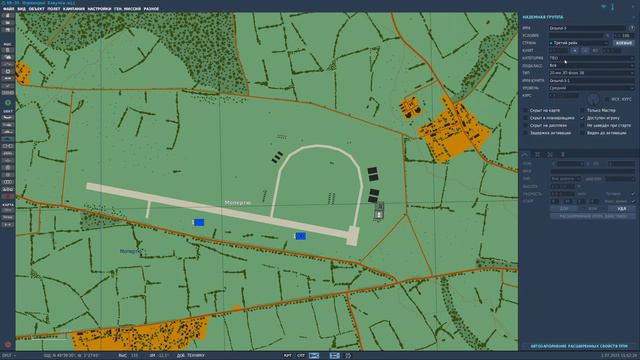The image size is (640, 360).
Task: Open the ОБЪЕКТ menu
Action: tap(37, 9)
